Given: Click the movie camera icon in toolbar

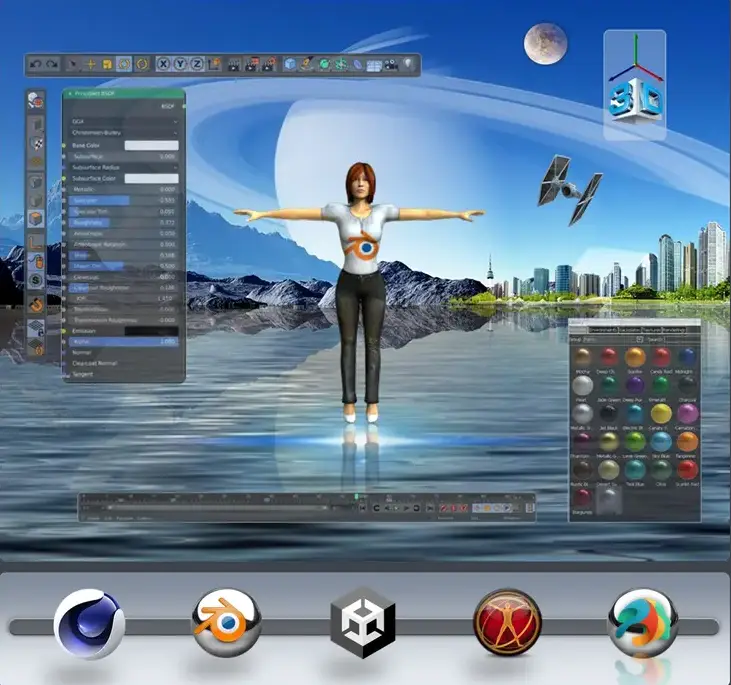Looking at the screenshot, I should click(x=391, y=64).
